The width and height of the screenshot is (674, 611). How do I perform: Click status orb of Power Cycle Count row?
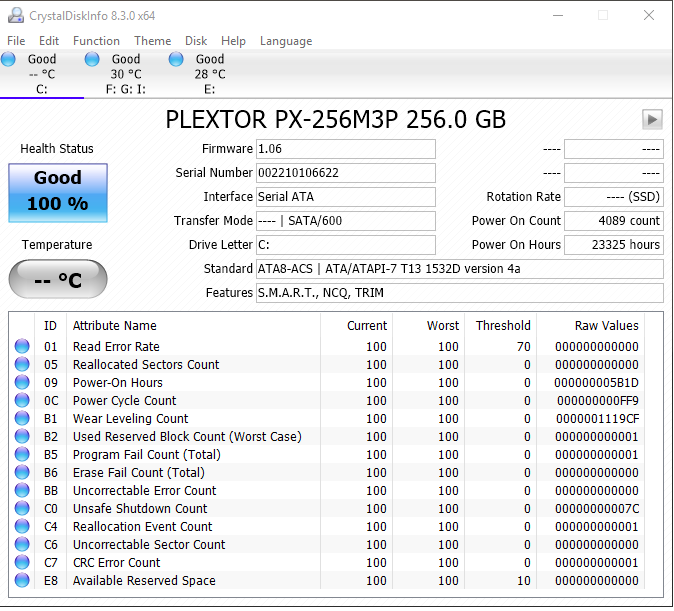coord(22,400)
